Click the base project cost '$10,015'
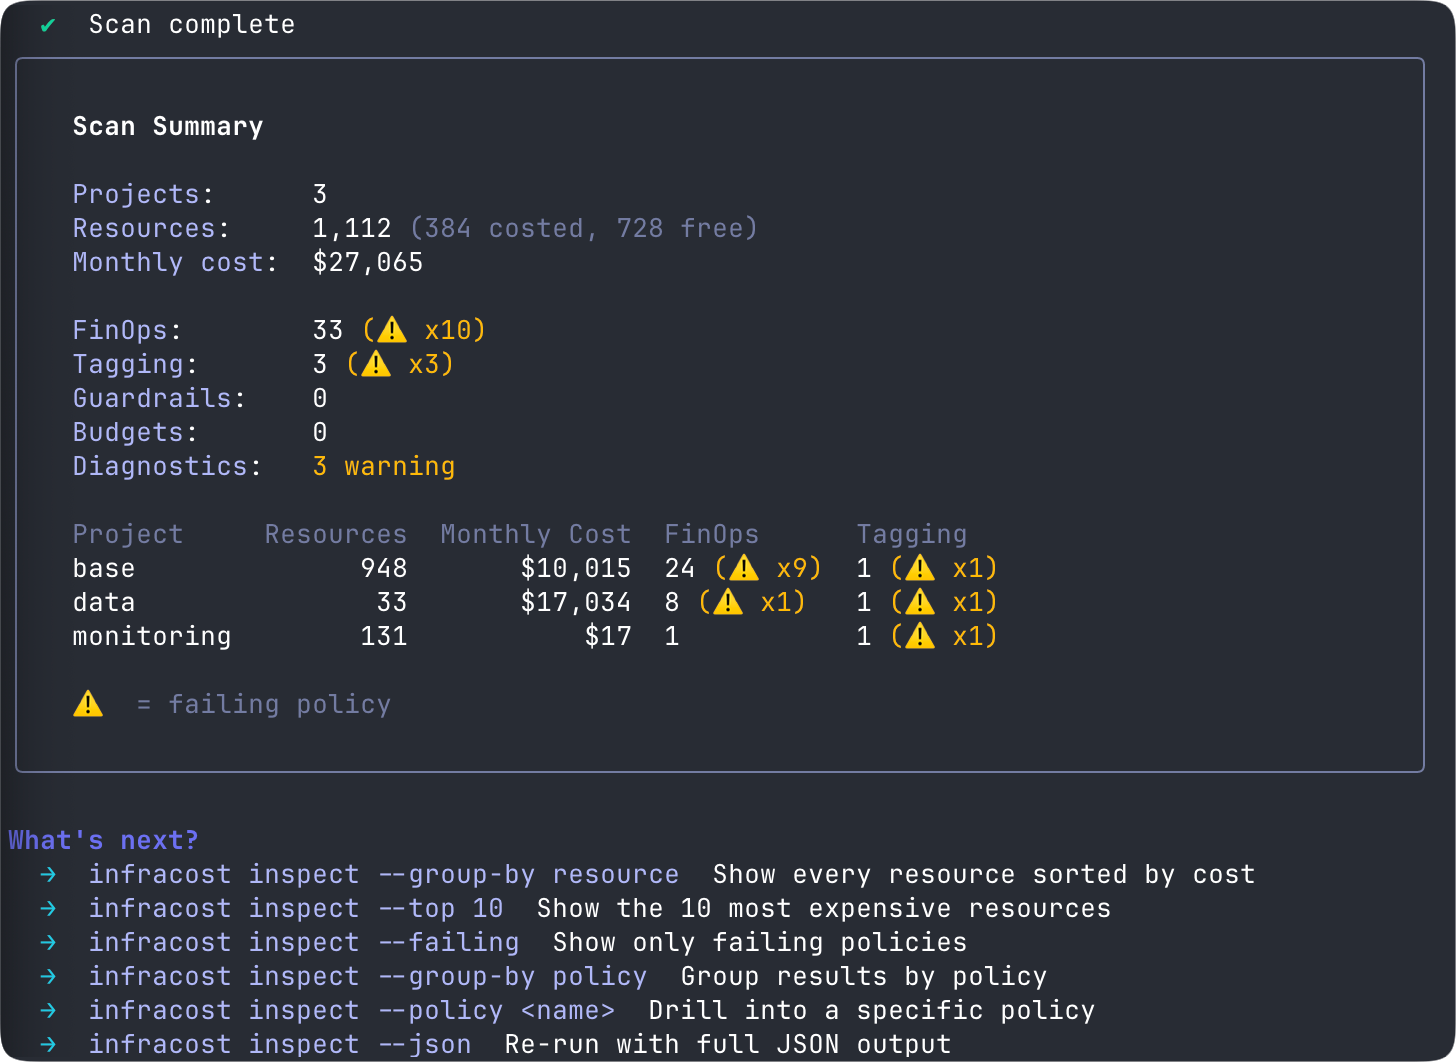 576,569
